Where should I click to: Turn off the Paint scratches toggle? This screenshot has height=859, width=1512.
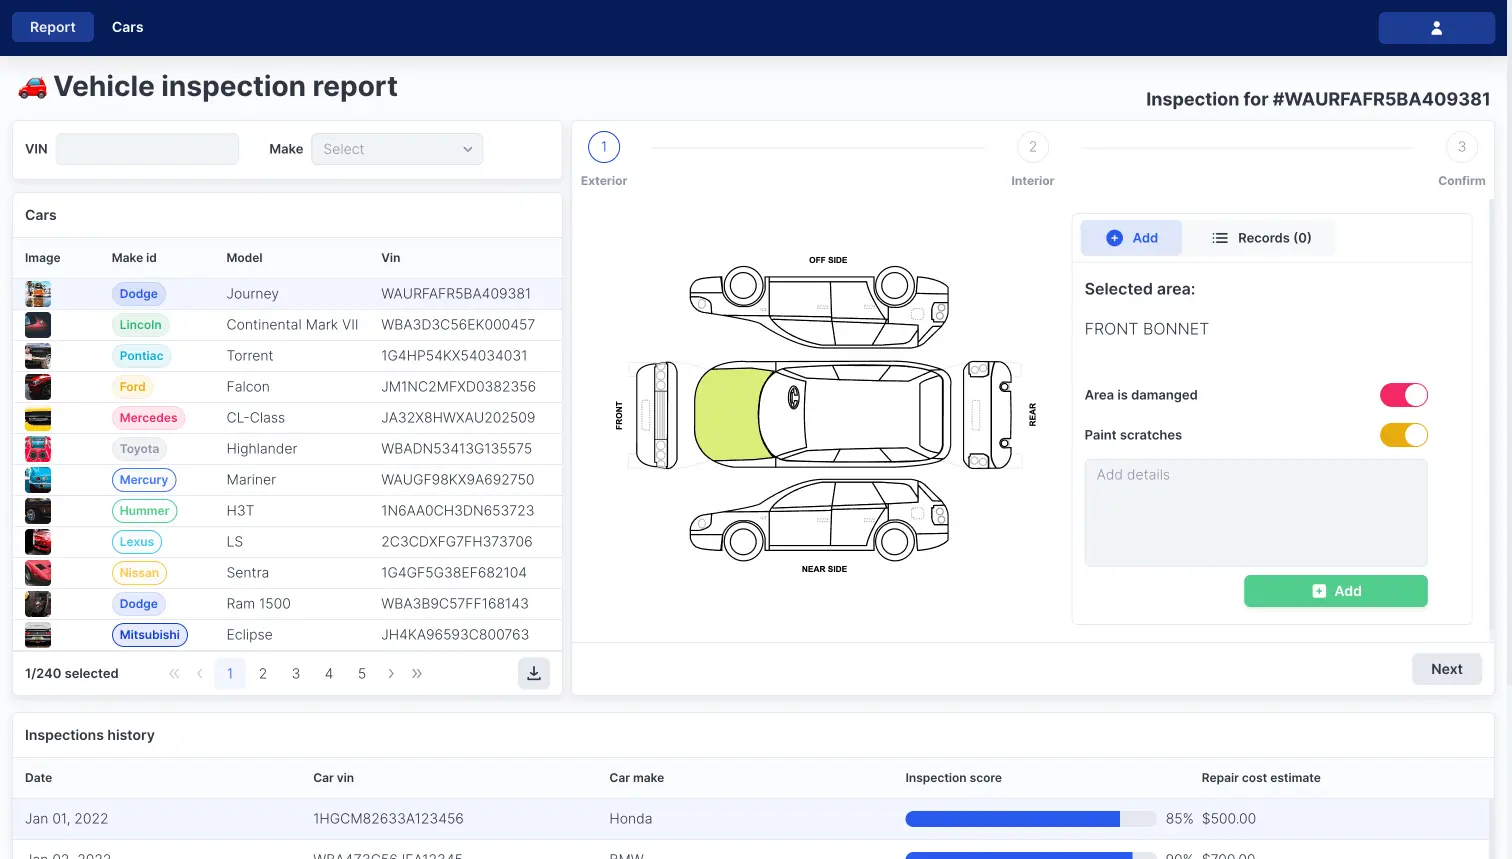pyautogui.click(x=1403, y=435)
